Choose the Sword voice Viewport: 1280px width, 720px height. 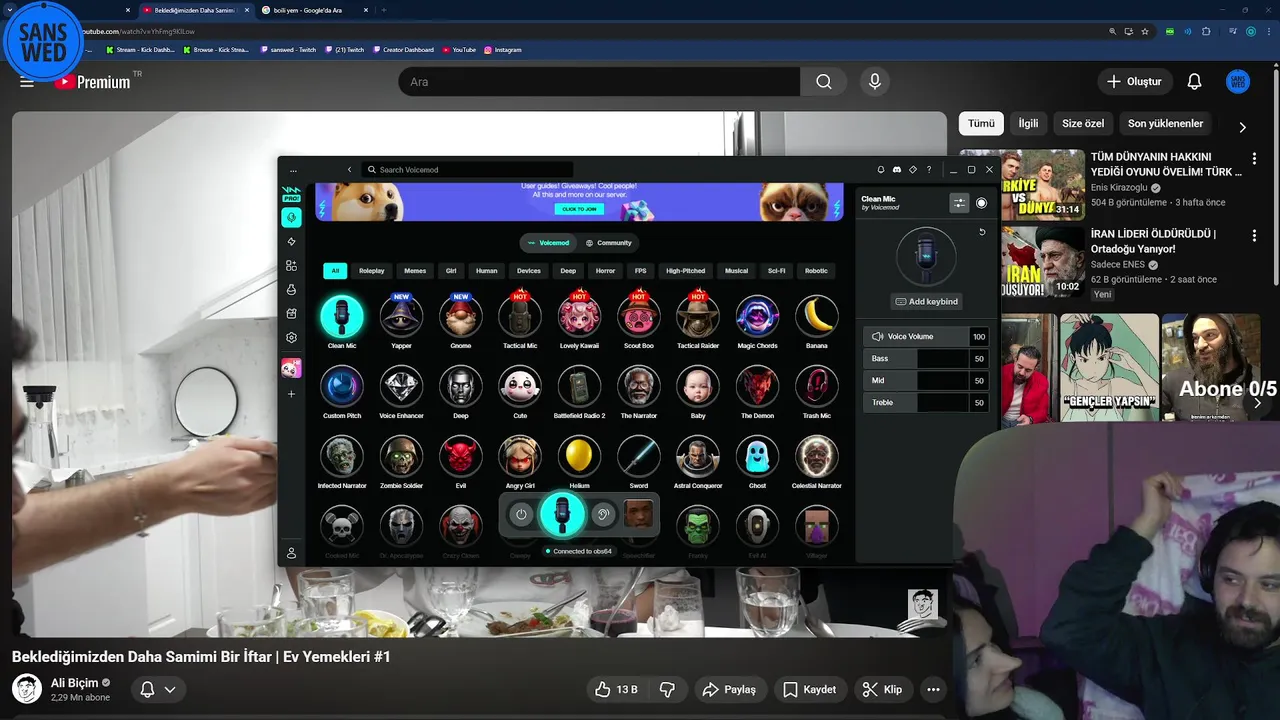(x=639, y=457)
